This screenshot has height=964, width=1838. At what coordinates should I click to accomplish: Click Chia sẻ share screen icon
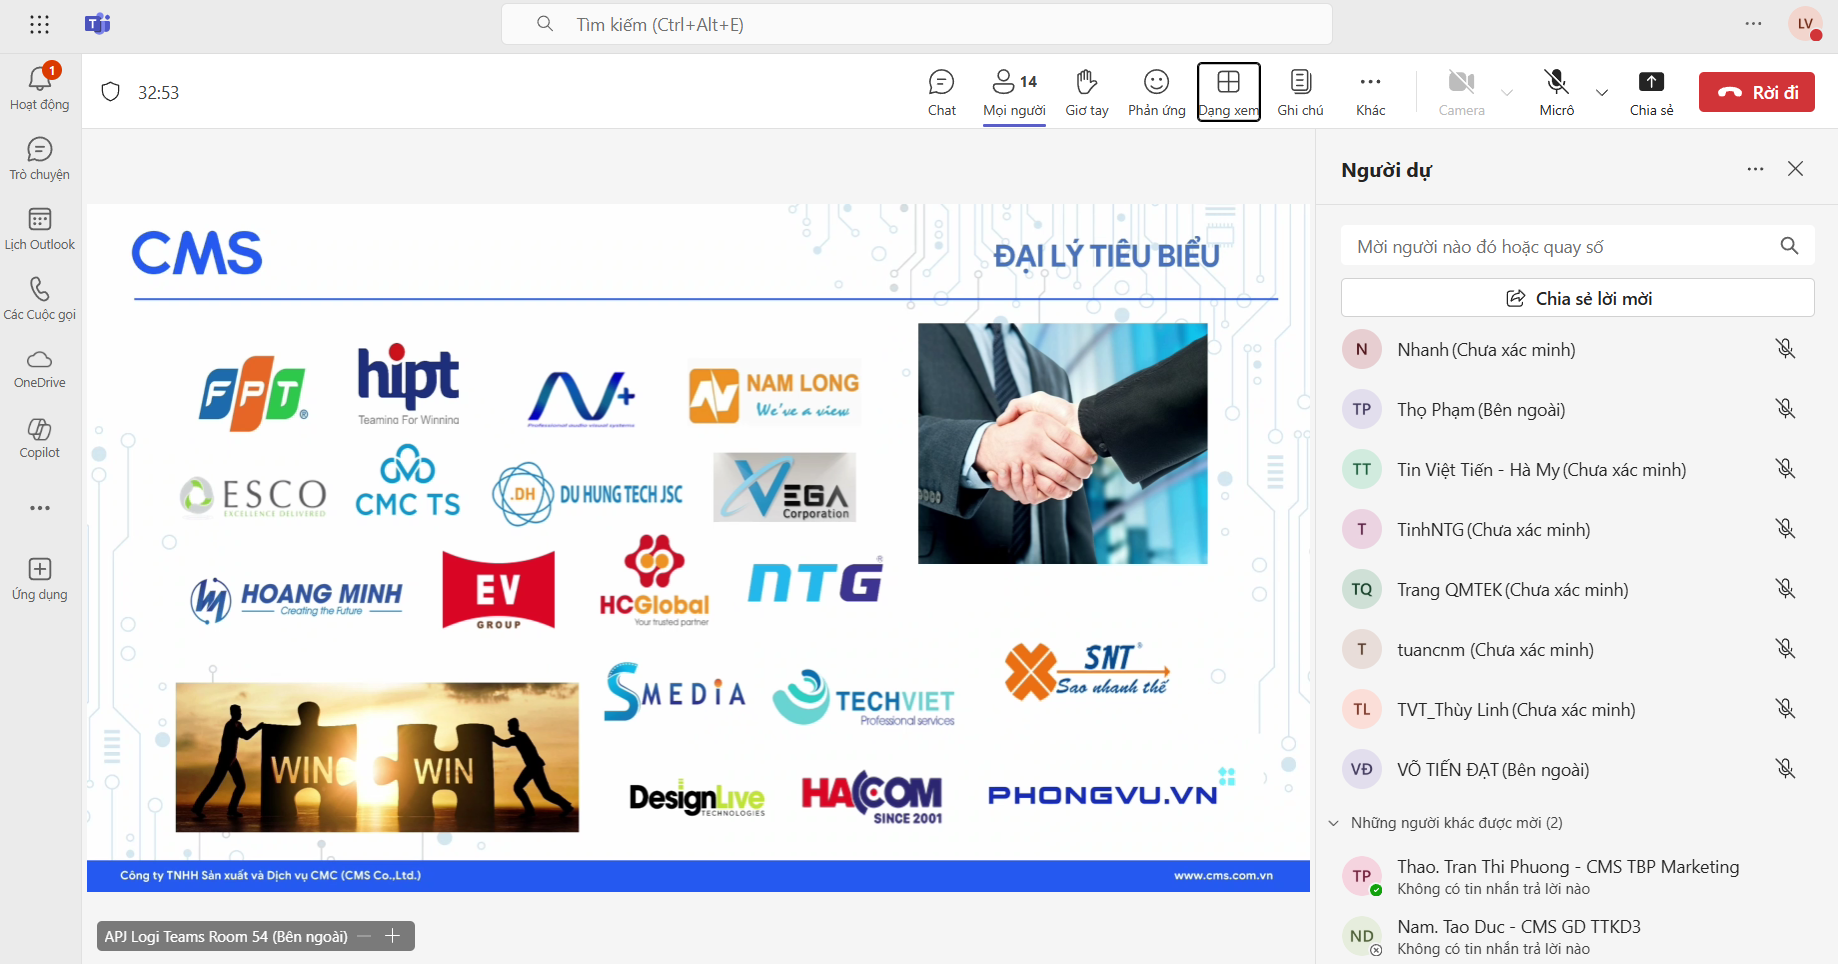tap(1651, 92)
